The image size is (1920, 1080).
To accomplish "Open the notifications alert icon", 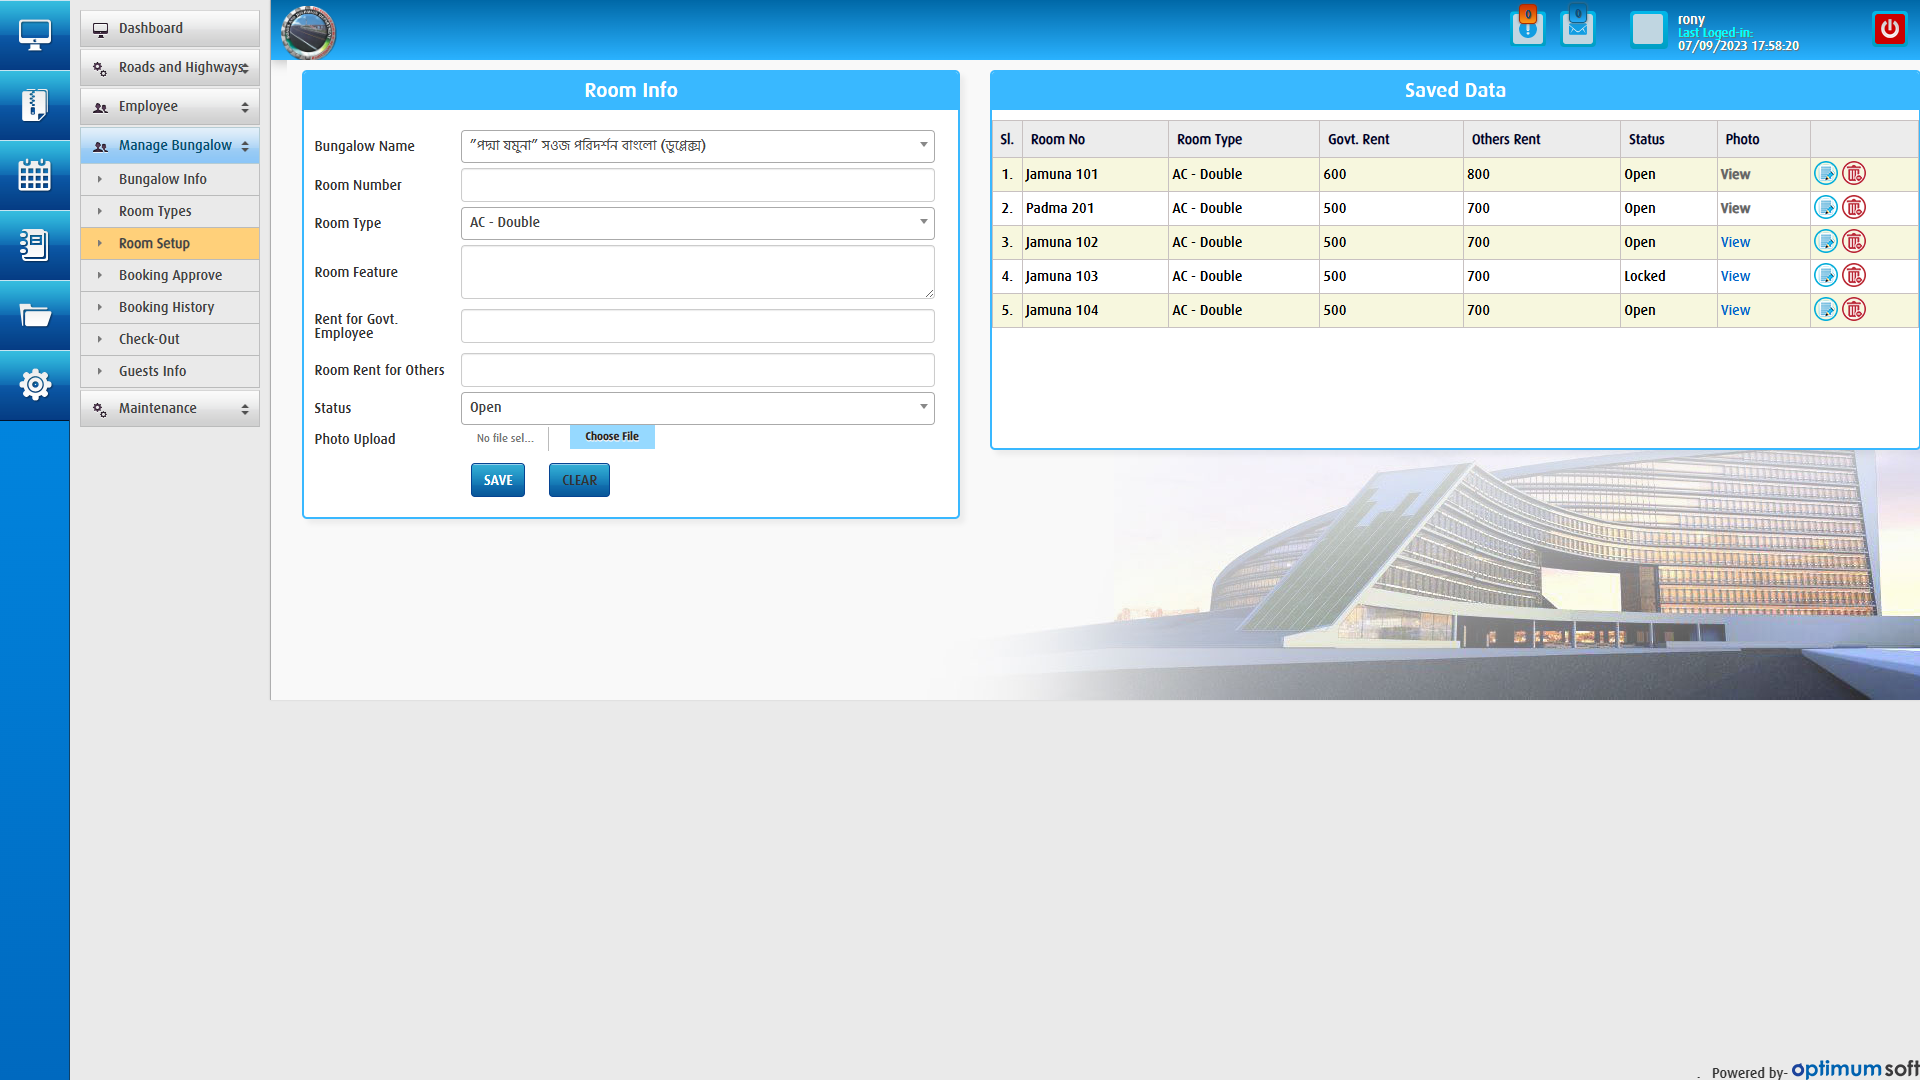I will pos(1527,29).
